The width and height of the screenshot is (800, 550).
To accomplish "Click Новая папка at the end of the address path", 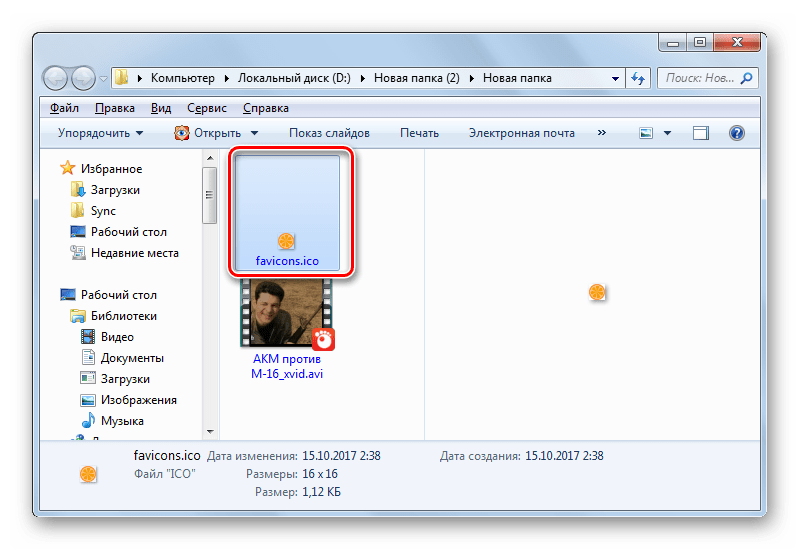I will (x=517, y=78).
